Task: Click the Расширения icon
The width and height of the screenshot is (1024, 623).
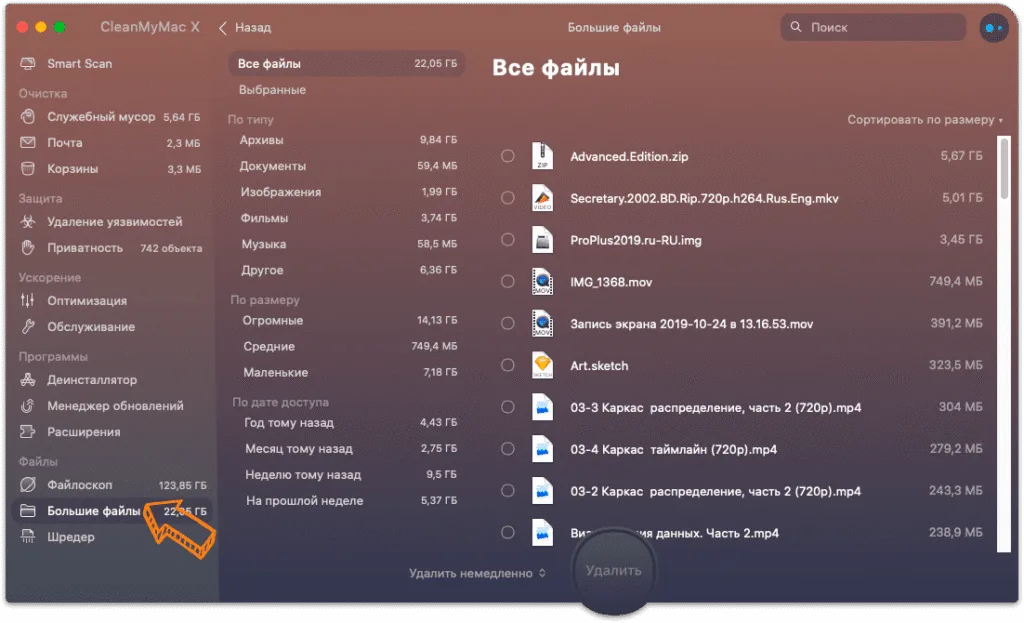Action: pyautogui.click(x=27, y=432)
